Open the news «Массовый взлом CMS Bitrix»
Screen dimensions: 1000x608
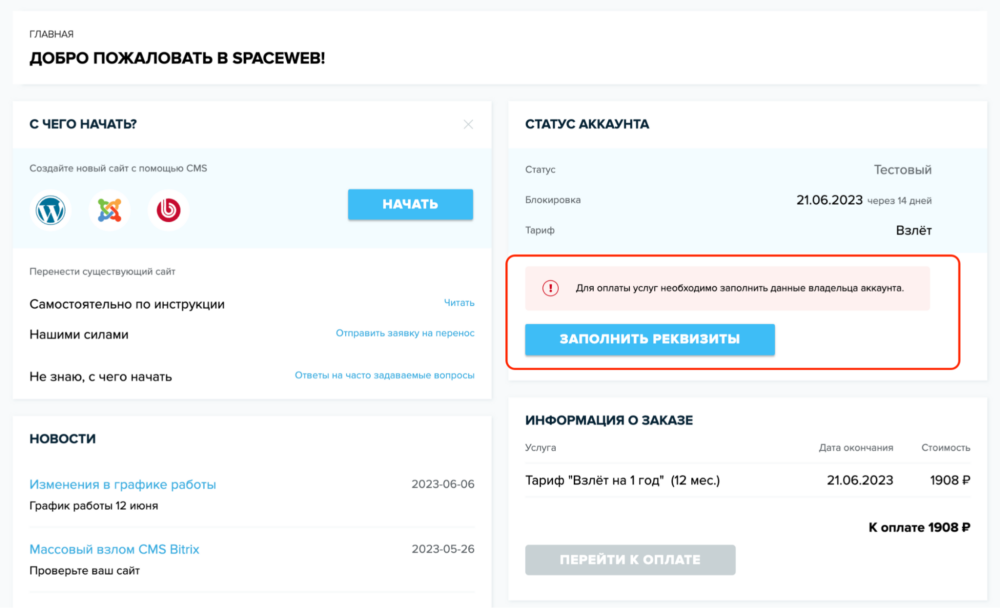click(113, 549)
